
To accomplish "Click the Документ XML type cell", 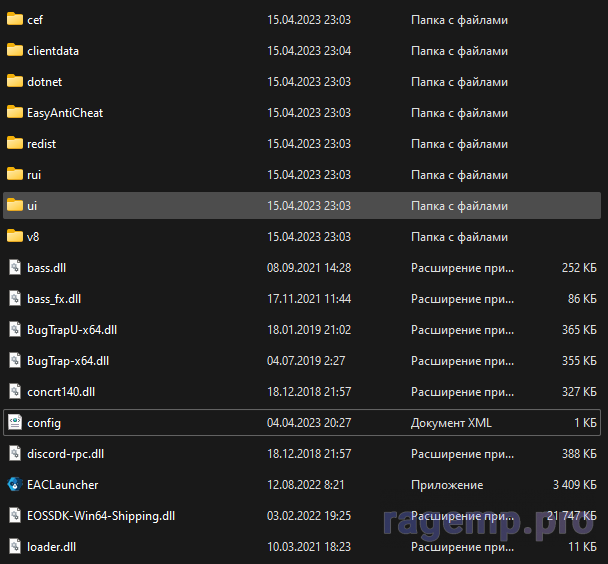I will (451, 423).
